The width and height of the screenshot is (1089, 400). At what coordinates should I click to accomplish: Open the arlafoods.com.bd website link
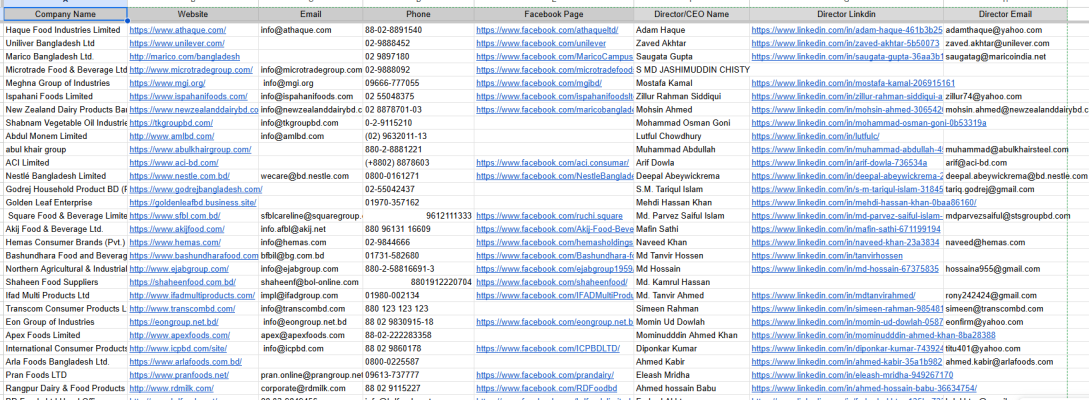click(x=185, y=362)
